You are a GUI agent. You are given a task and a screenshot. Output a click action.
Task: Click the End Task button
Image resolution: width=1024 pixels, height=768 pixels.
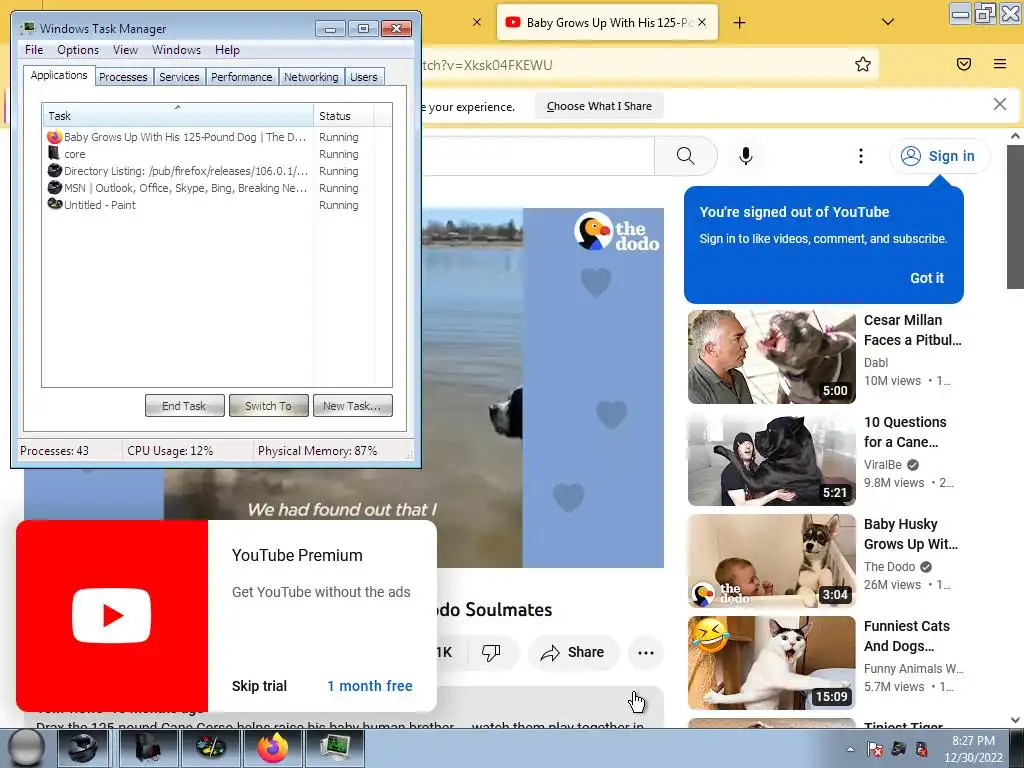tap(184, 406)
